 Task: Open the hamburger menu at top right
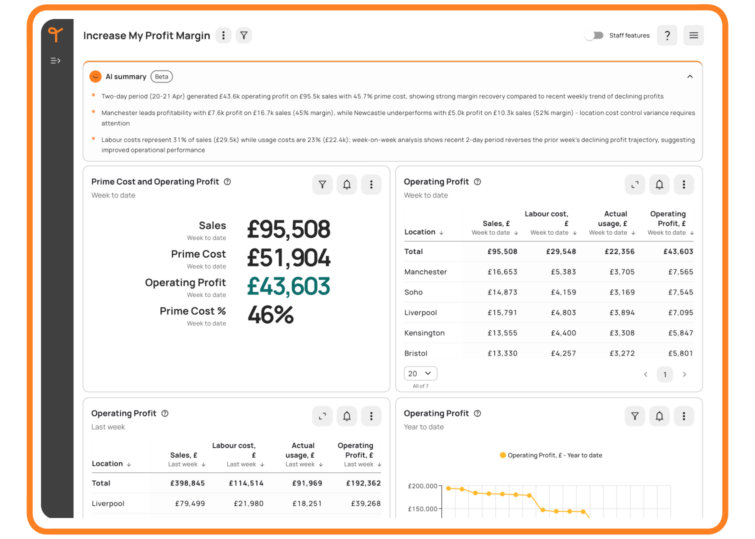pos(693,35)
